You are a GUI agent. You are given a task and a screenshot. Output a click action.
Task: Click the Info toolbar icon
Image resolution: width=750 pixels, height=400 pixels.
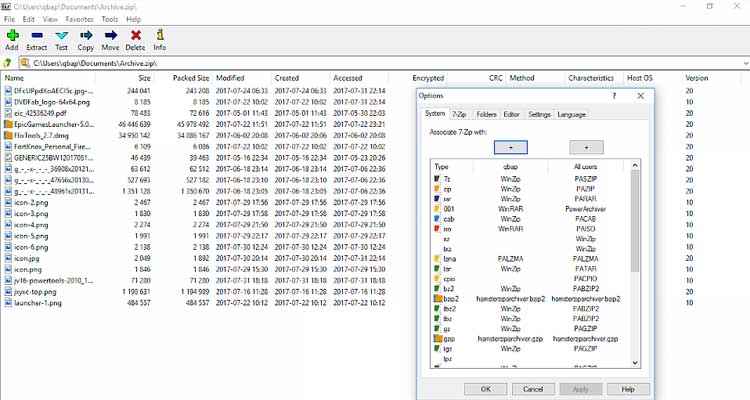160,35
